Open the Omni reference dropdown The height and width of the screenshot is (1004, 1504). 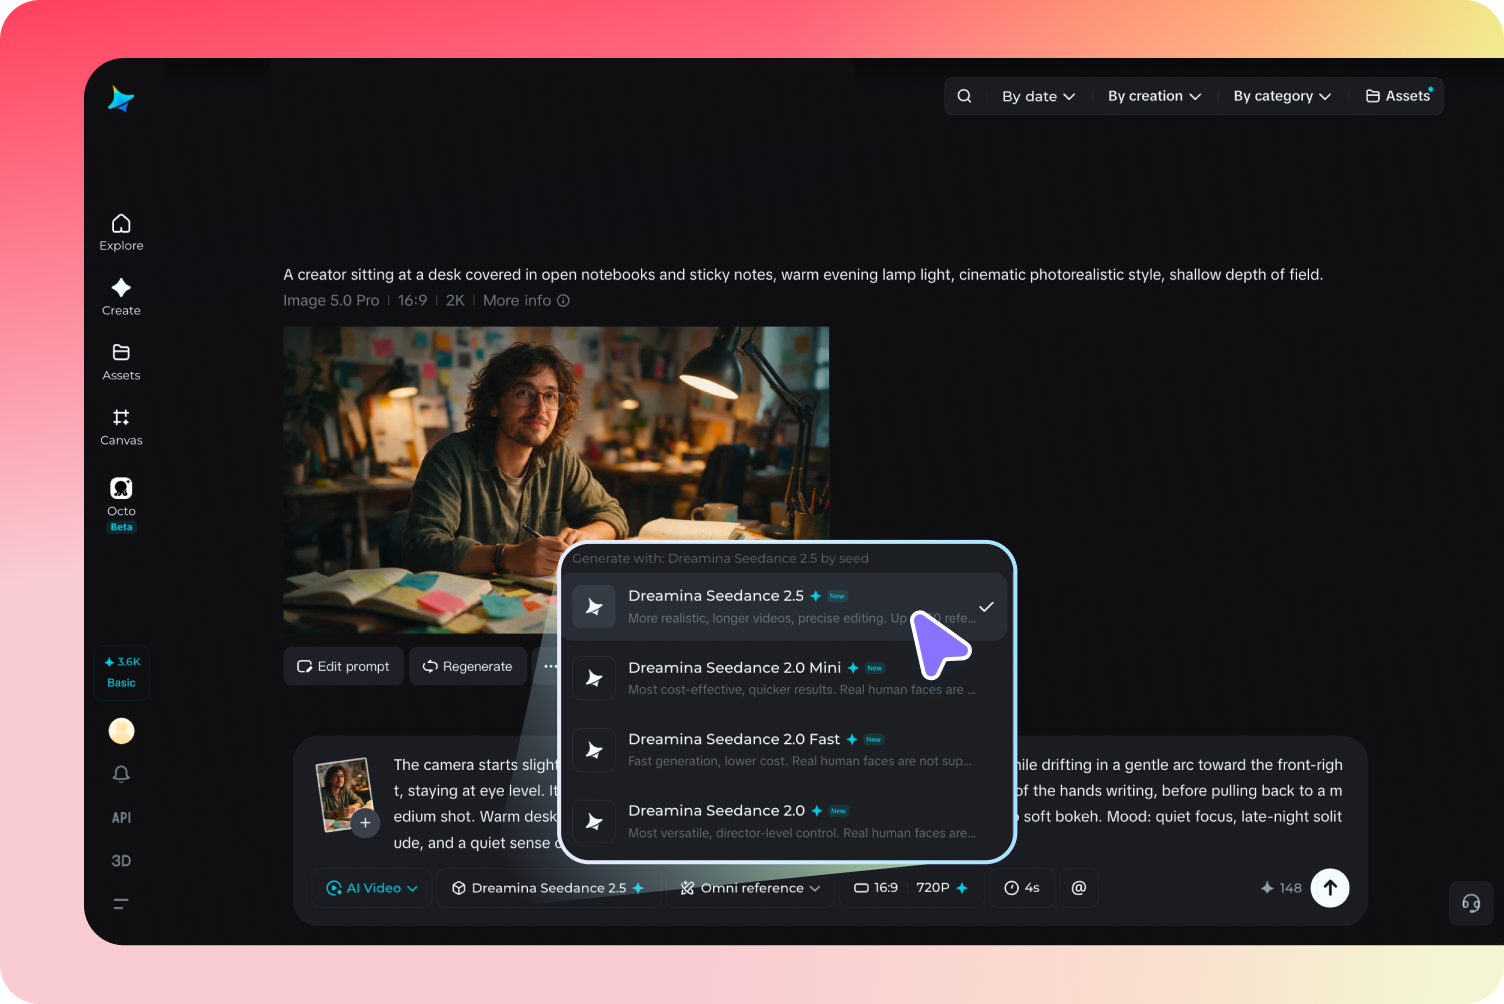click(x=750, y=888)
